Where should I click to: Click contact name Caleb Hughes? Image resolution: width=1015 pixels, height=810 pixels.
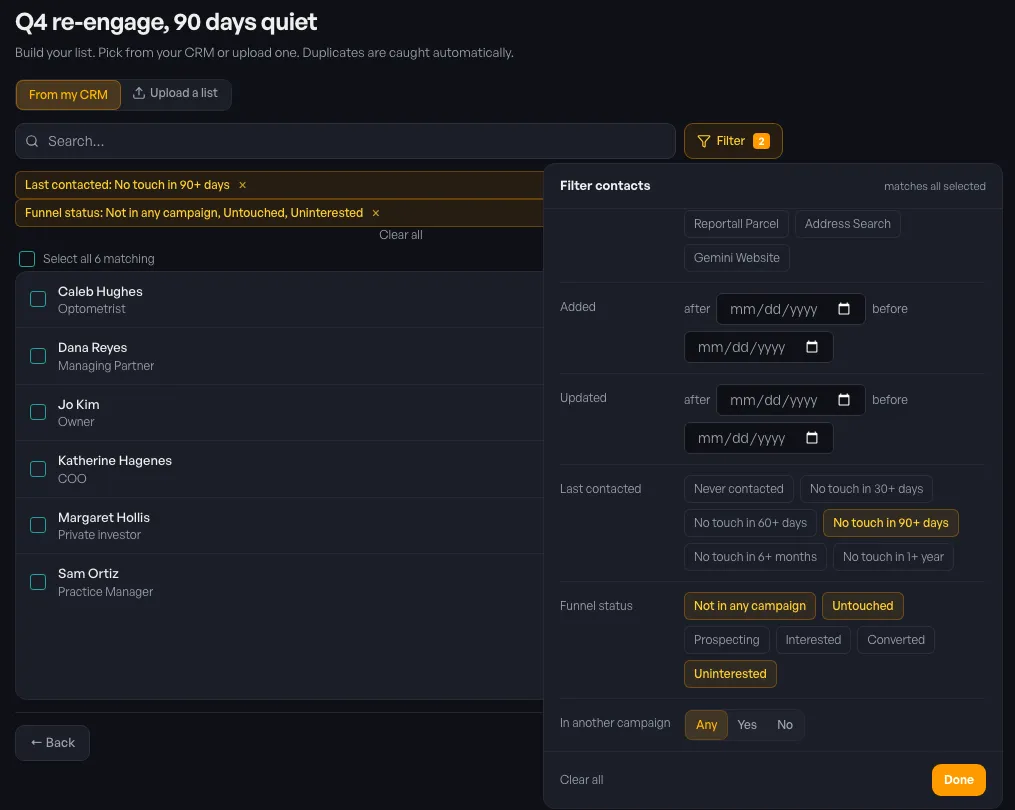pyautogui.click(x=100, y=291)
